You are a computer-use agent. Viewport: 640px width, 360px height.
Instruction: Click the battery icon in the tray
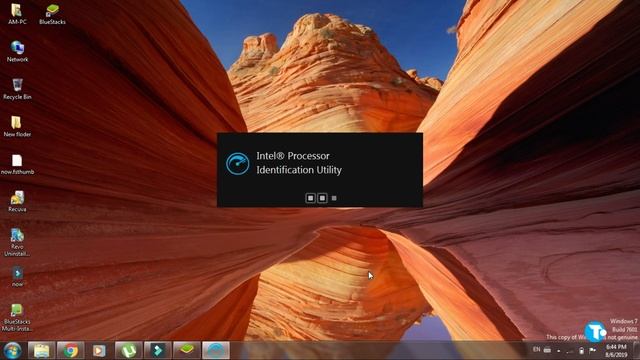(x=581, y=351)
